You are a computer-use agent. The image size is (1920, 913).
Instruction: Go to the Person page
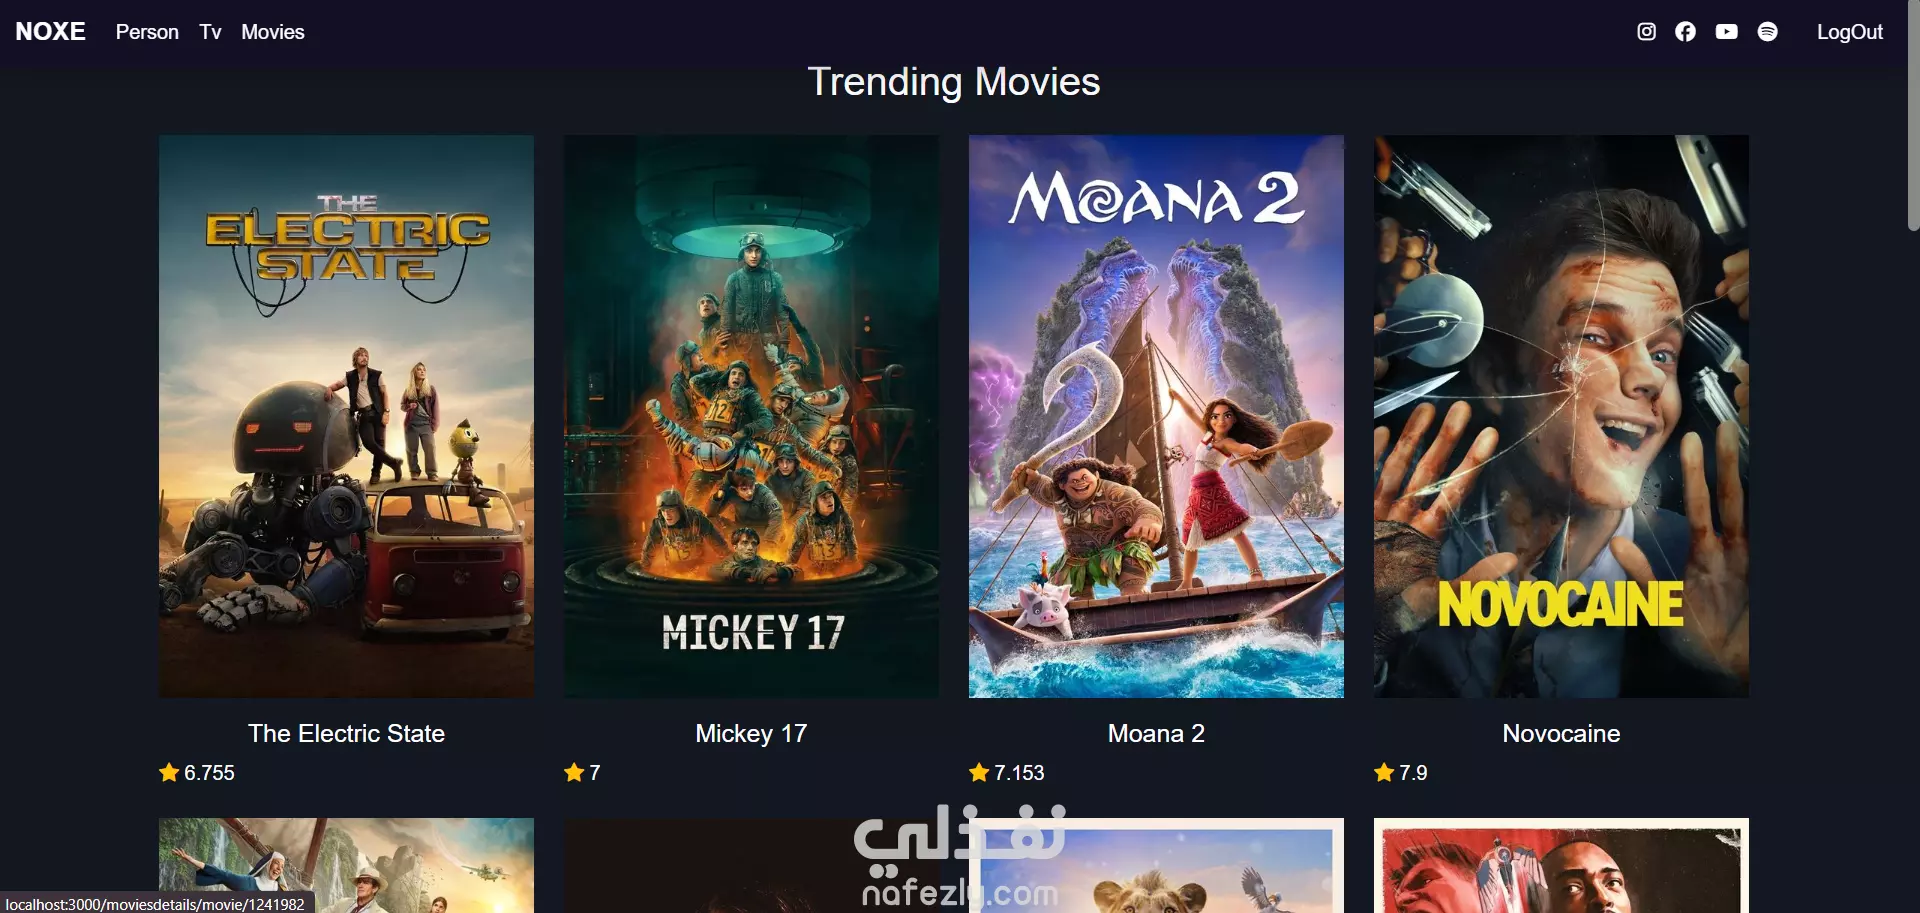click(x=147, y=32)
